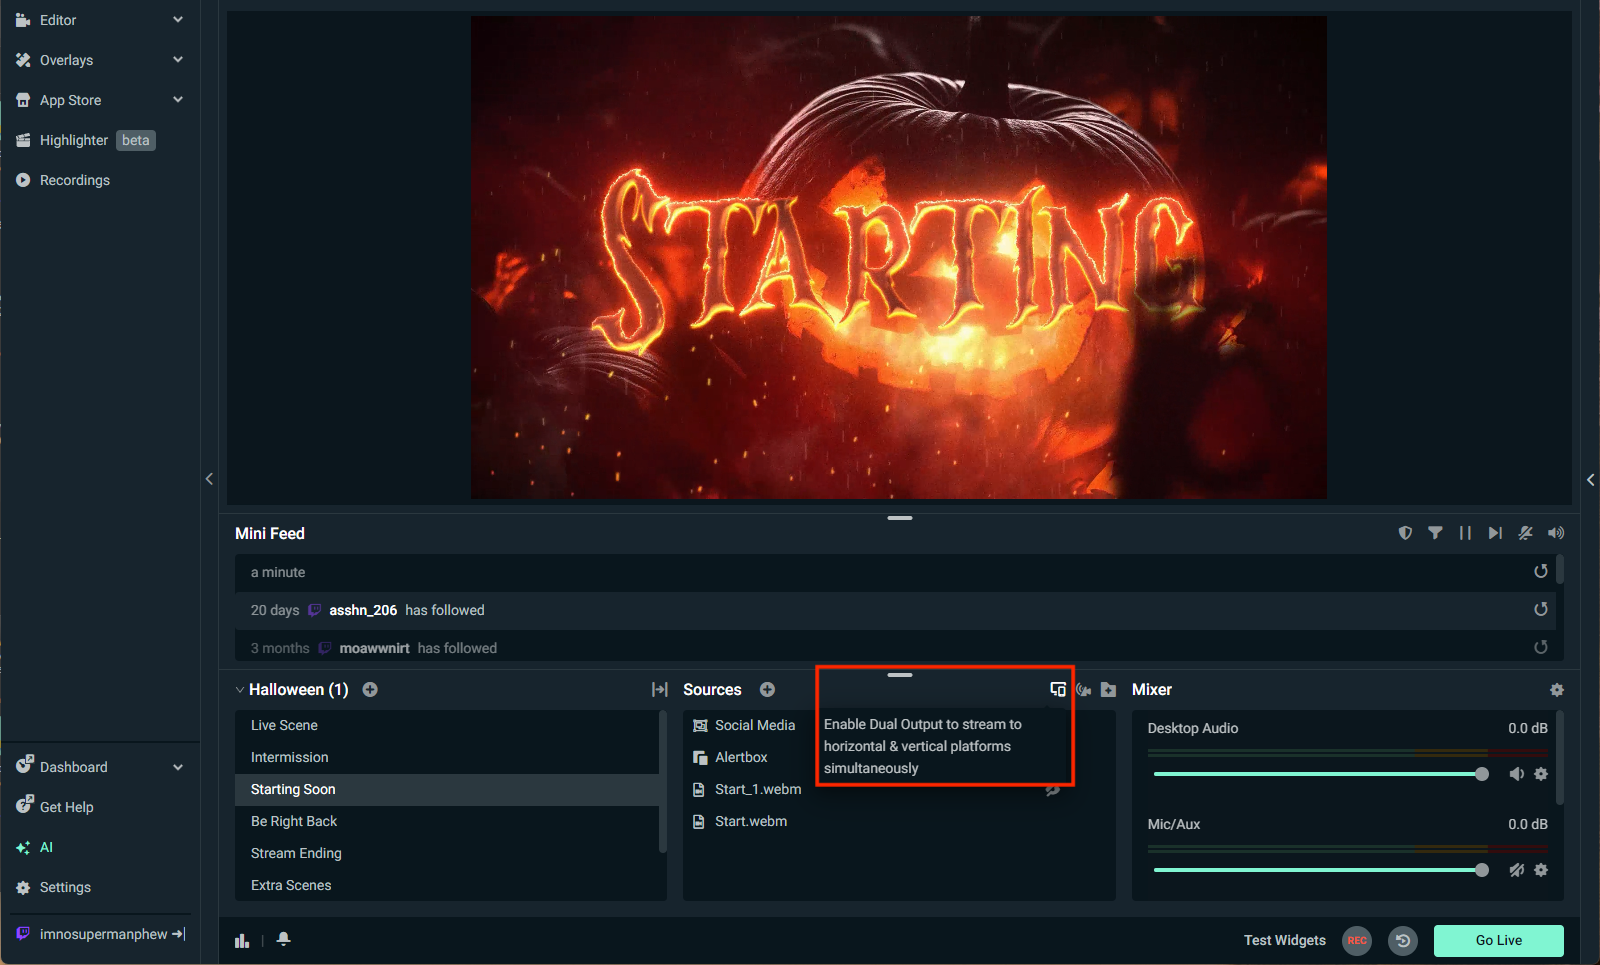Enable Dual Output in Sources header
1600x965 pixels.
coord(1057,689)
